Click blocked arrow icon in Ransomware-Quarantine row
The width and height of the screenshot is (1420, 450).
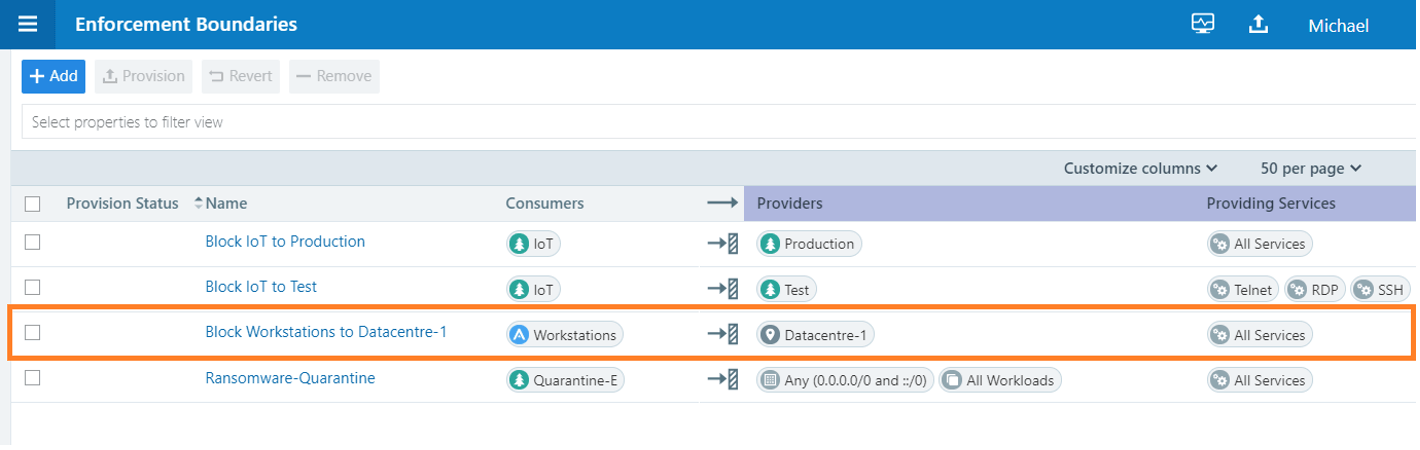(722, 380)
